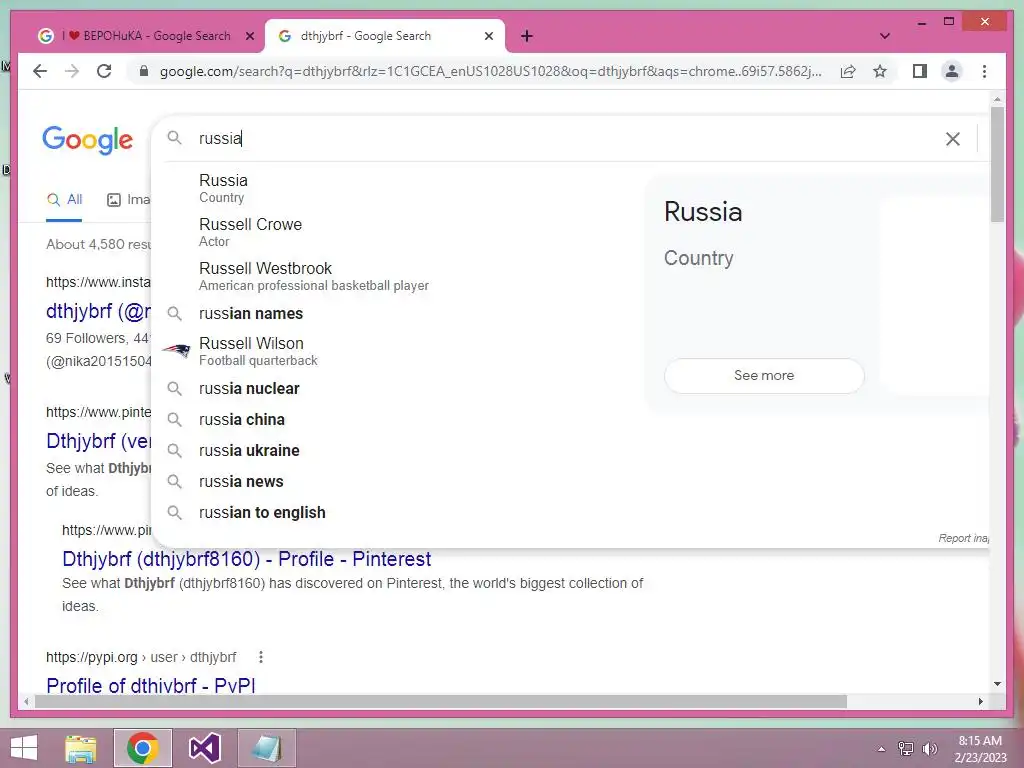
Task: Click See more in the Russia panel
Action: pos(763,376)
